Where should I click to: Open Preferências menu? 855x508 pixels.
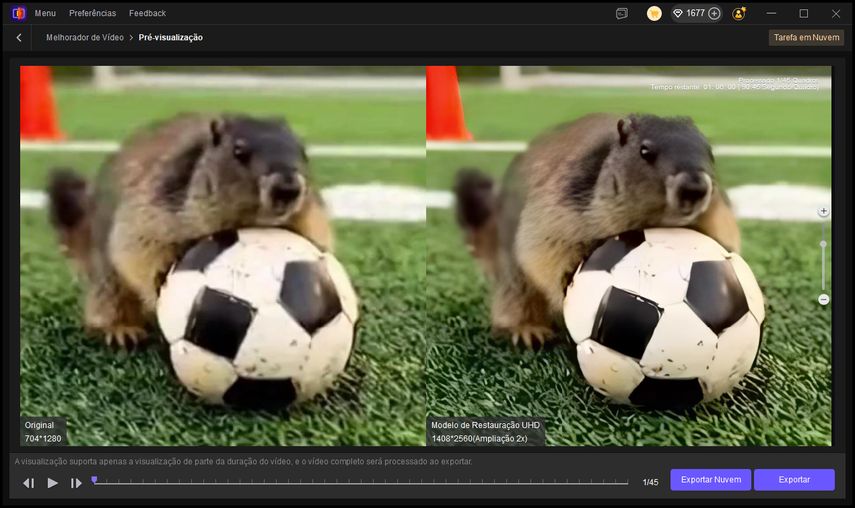pyautogui.click(x=92, y=13)
